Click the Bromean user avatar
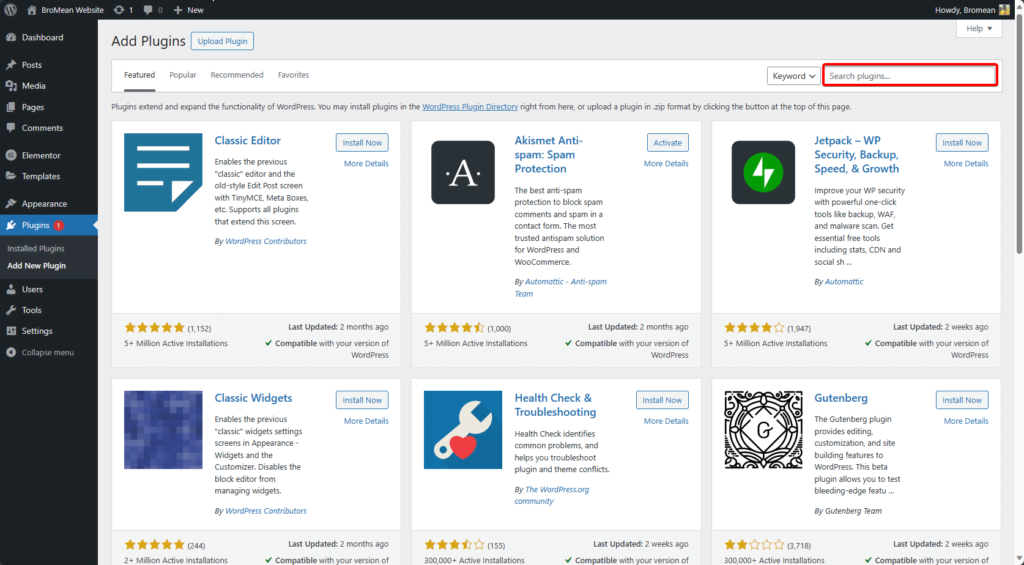 click(x=1005, y=9)
